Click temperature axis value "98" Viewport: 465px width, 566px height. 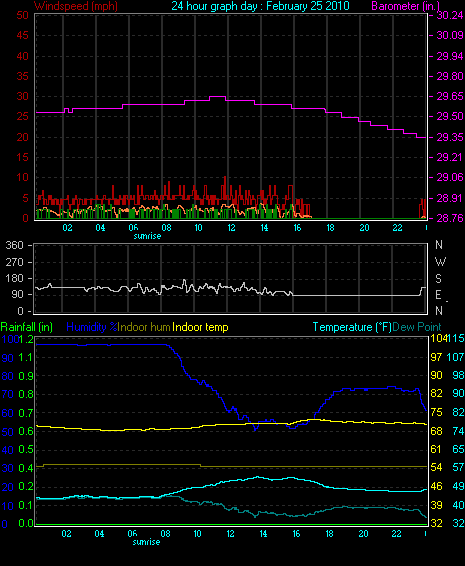(458, 375)
